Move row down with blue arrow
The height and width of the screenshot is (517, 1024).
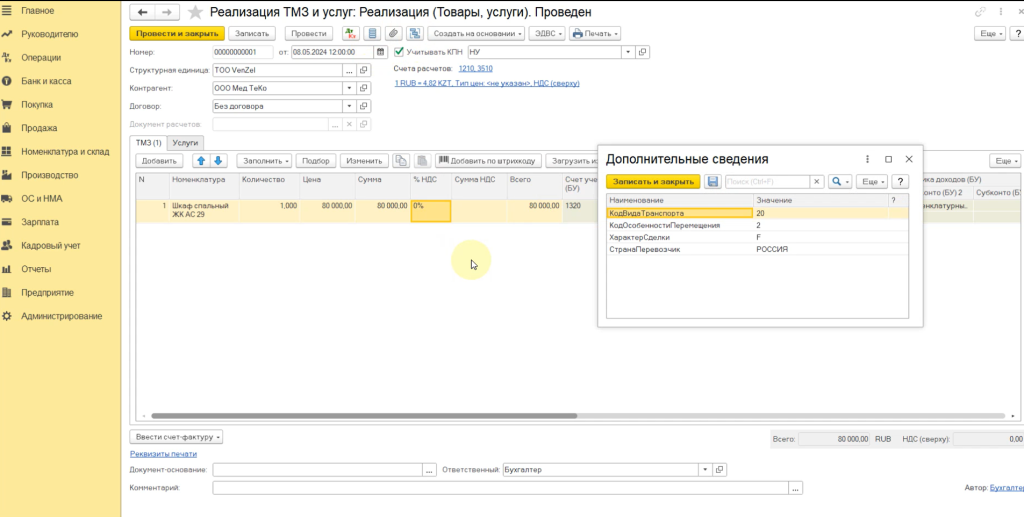(218, 160)
